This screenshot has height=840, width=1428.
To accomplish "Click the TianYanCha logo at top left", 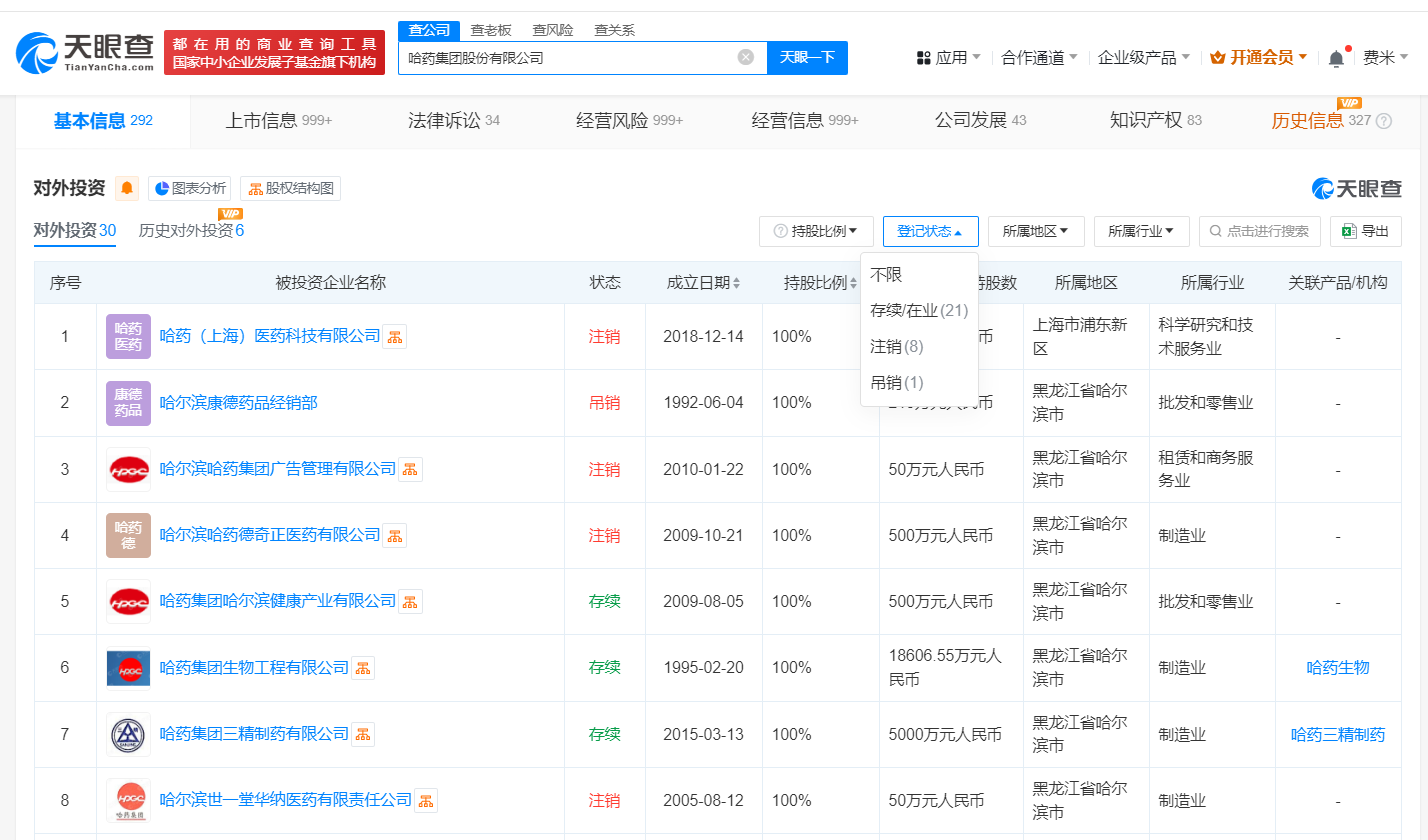I will point(85,52).
